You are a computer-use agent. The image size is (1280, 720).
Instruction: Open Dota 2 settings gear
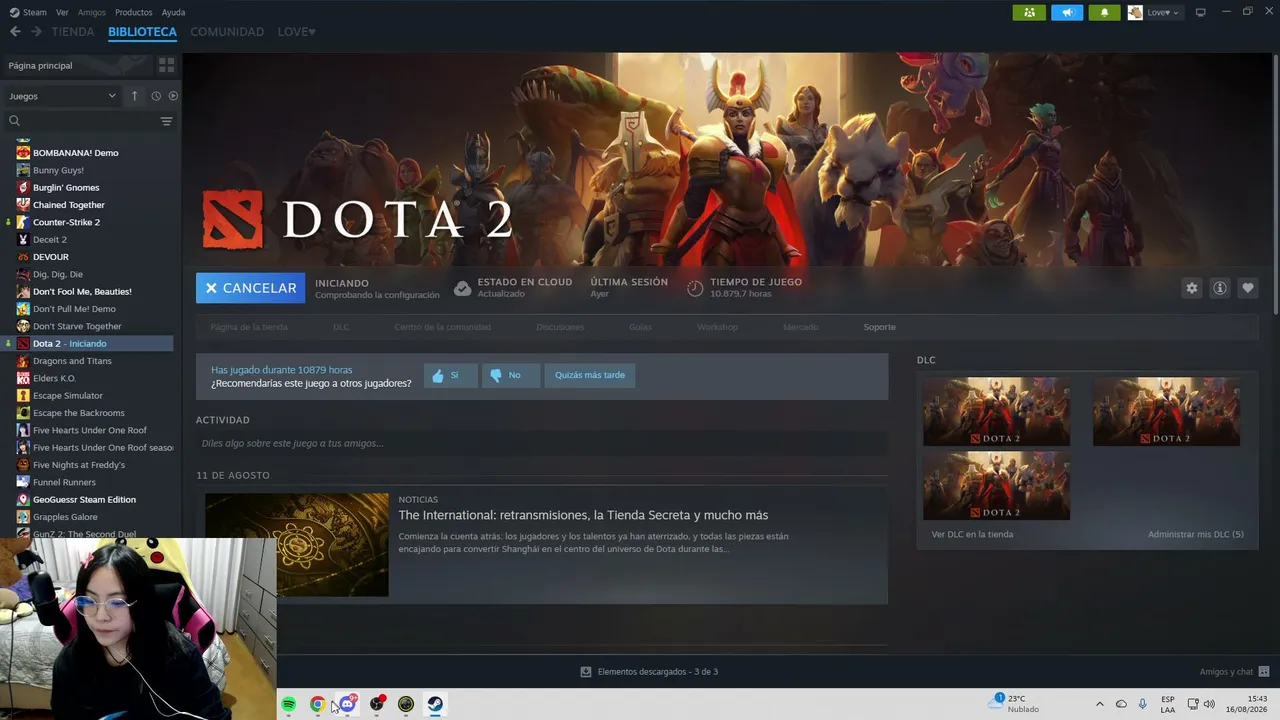coord(1192,288)
